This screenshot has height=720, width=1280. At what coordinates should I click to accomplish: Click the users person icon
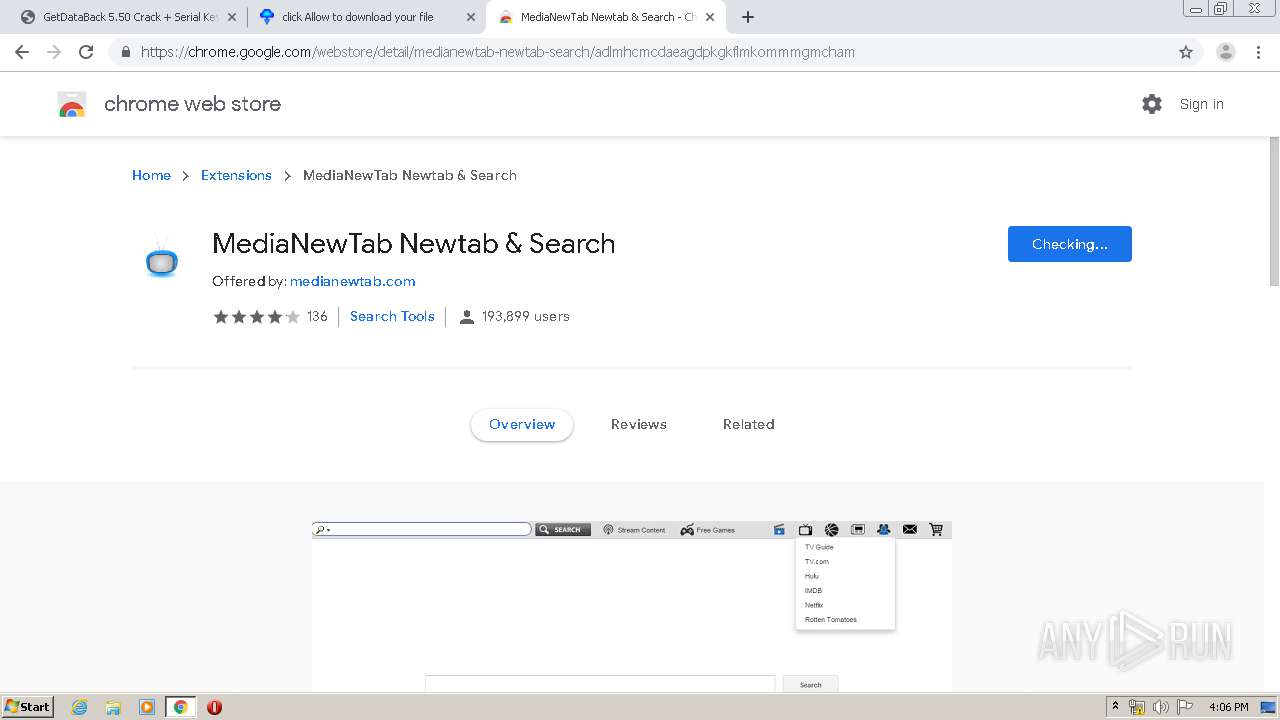466,317
